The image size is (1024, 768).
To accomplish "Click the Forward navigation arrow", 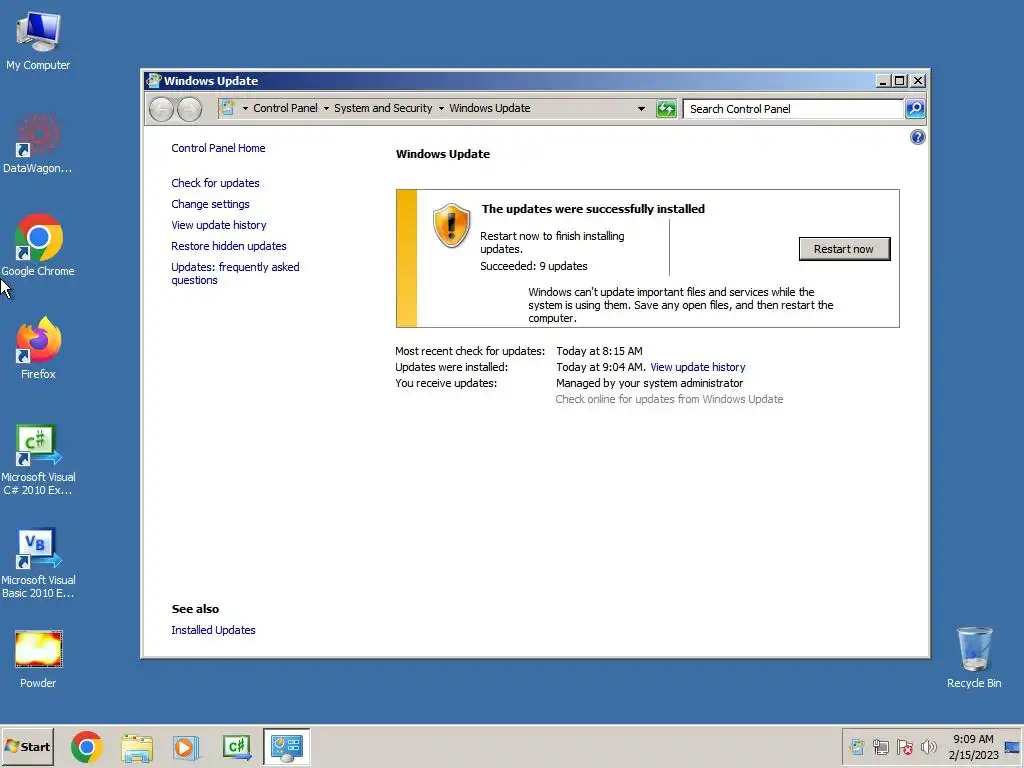I will pos(189,109).
